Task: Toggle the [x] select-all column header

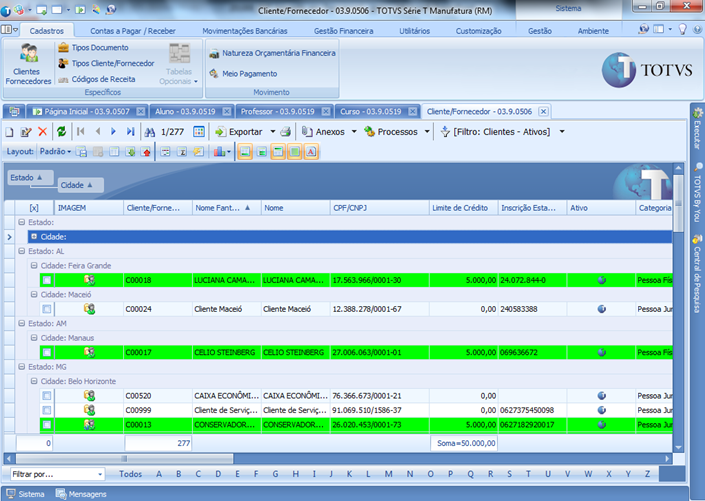Action: click(34, 208)
